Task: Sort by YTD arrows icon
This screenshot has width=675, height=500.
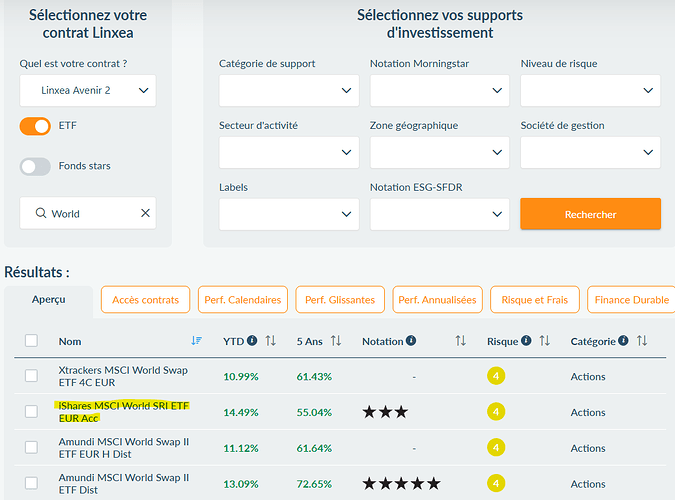Action: (270, 341)
